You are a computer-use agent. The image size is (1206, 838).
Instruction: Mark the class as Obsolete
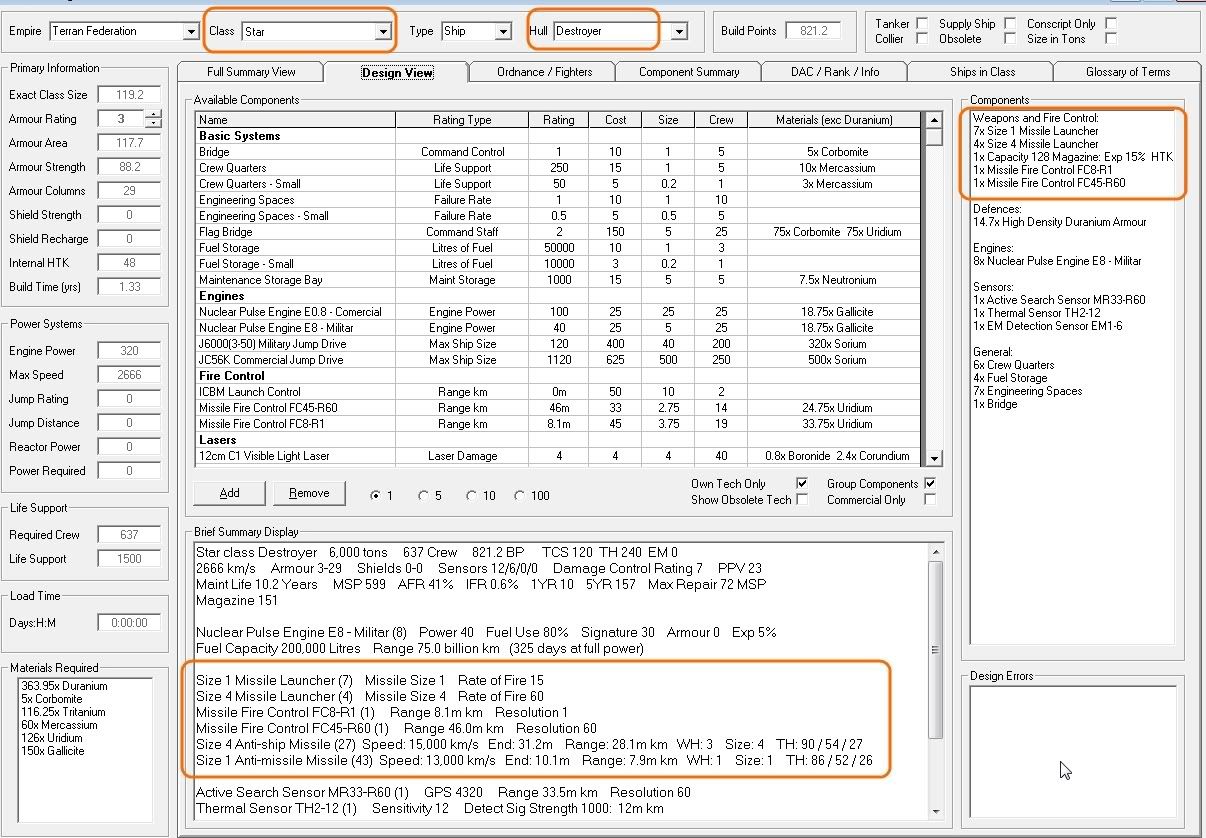1010,39
